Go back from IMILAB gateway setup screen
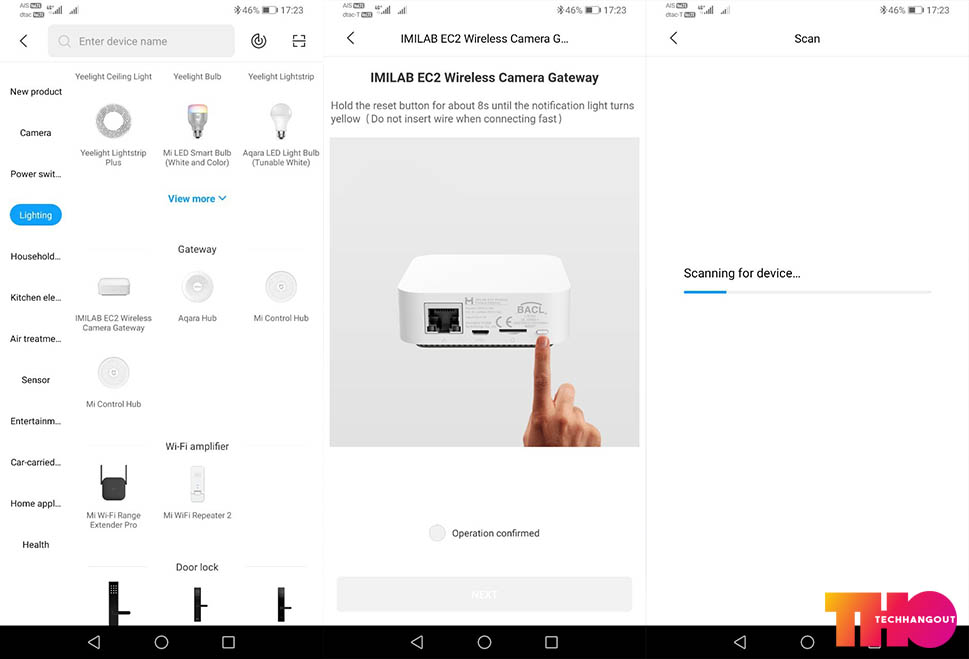This screenshot has width=969, height=659. [x=350, y=38]
